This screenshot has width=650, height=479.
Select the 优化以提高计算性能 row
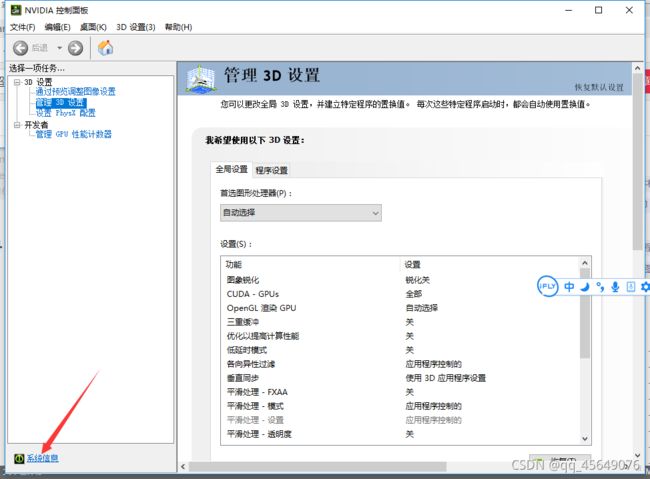(x=400, y=336)
